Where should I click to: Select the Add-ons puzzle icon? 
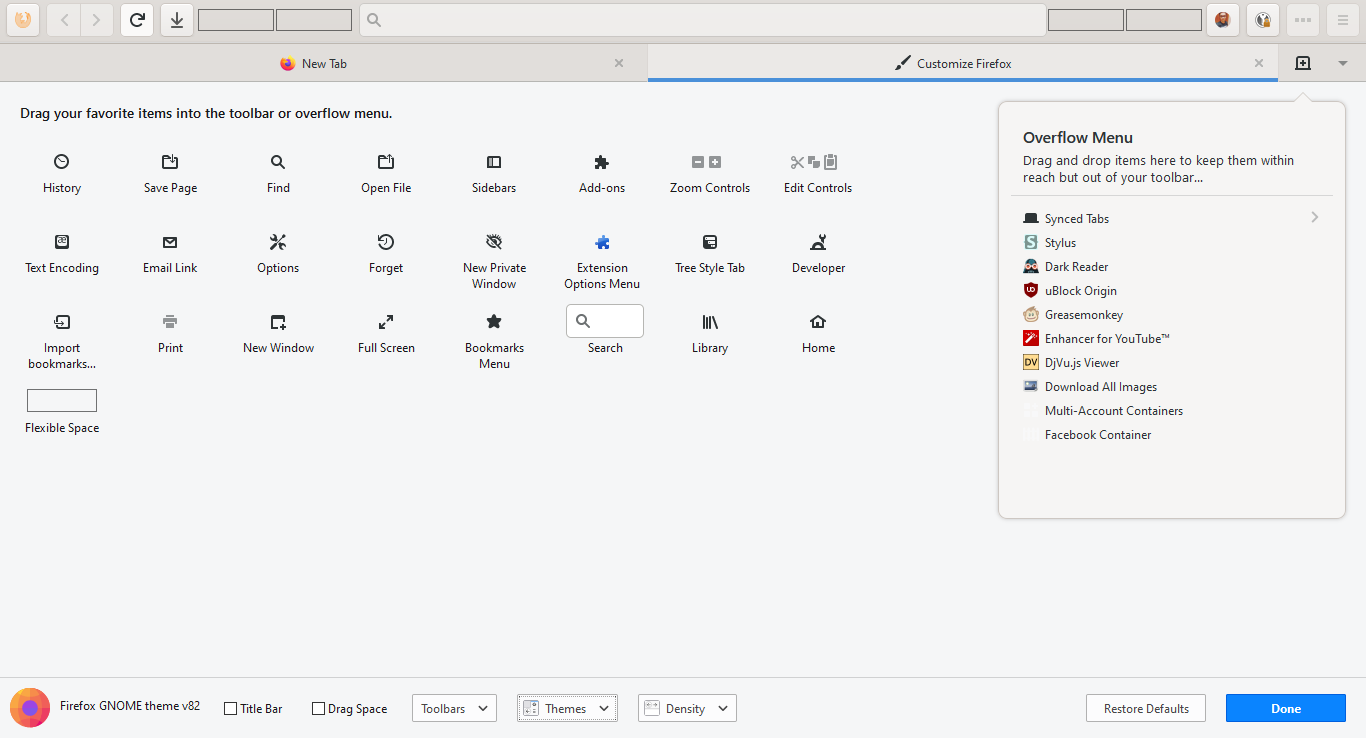click(x=602, y=162)
